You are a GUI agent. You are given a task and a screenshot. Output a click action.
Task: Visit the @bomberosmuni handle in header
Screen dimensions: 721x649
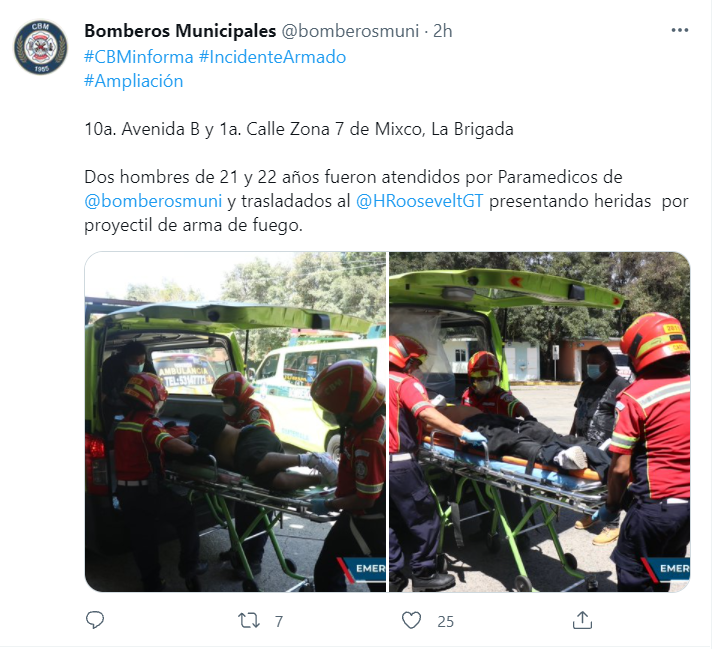[x=350, y=31]
